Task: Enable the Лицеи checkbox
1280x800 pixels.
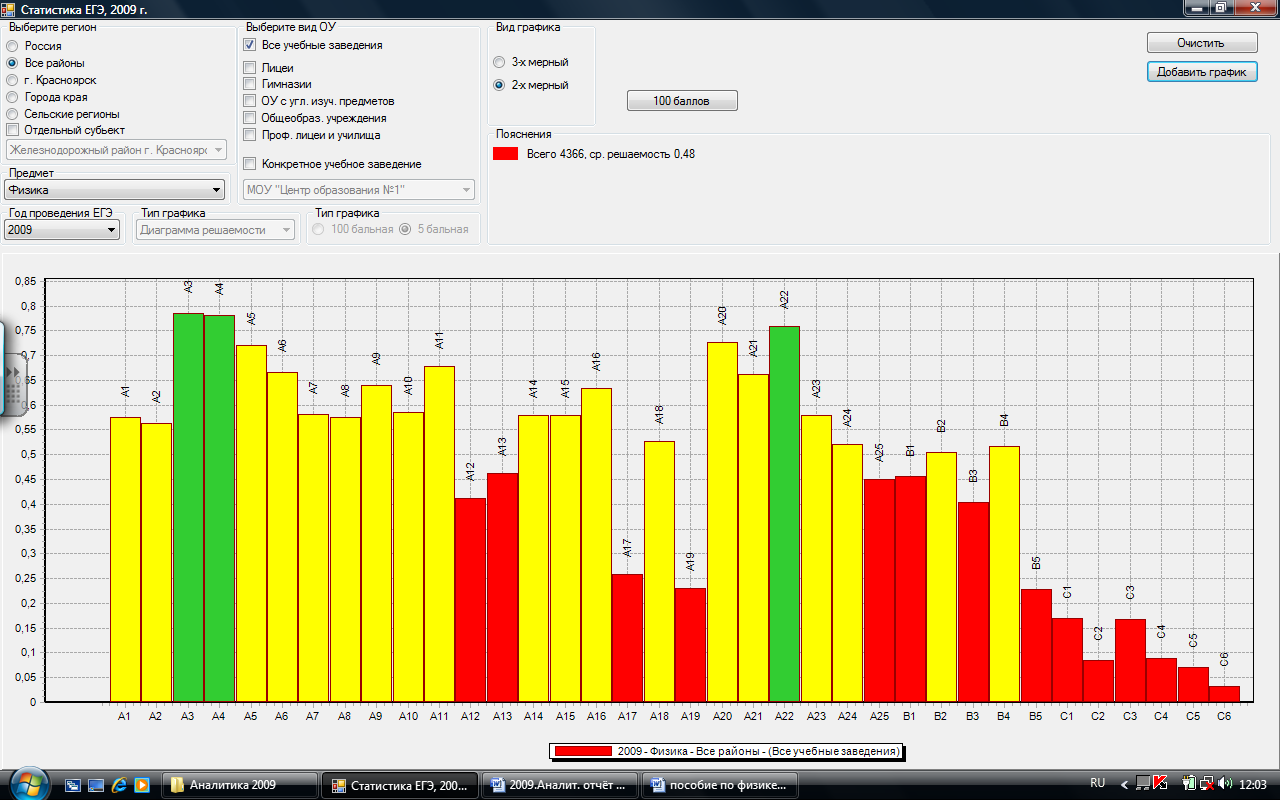Action: pos(250,68)
